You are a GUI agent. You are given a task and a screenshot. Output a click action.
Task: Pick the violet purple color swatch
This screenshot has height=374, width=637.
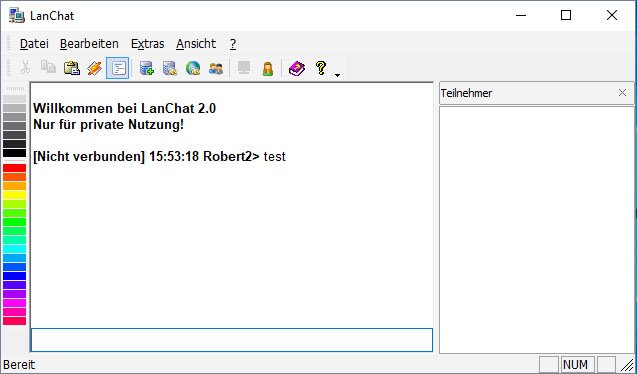pyautogui.click(x=15, y=294)
